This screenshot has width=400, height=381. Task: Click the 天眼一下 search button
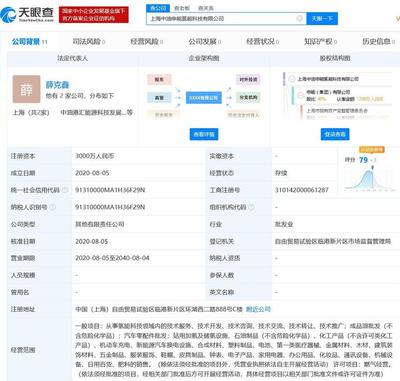322,18
